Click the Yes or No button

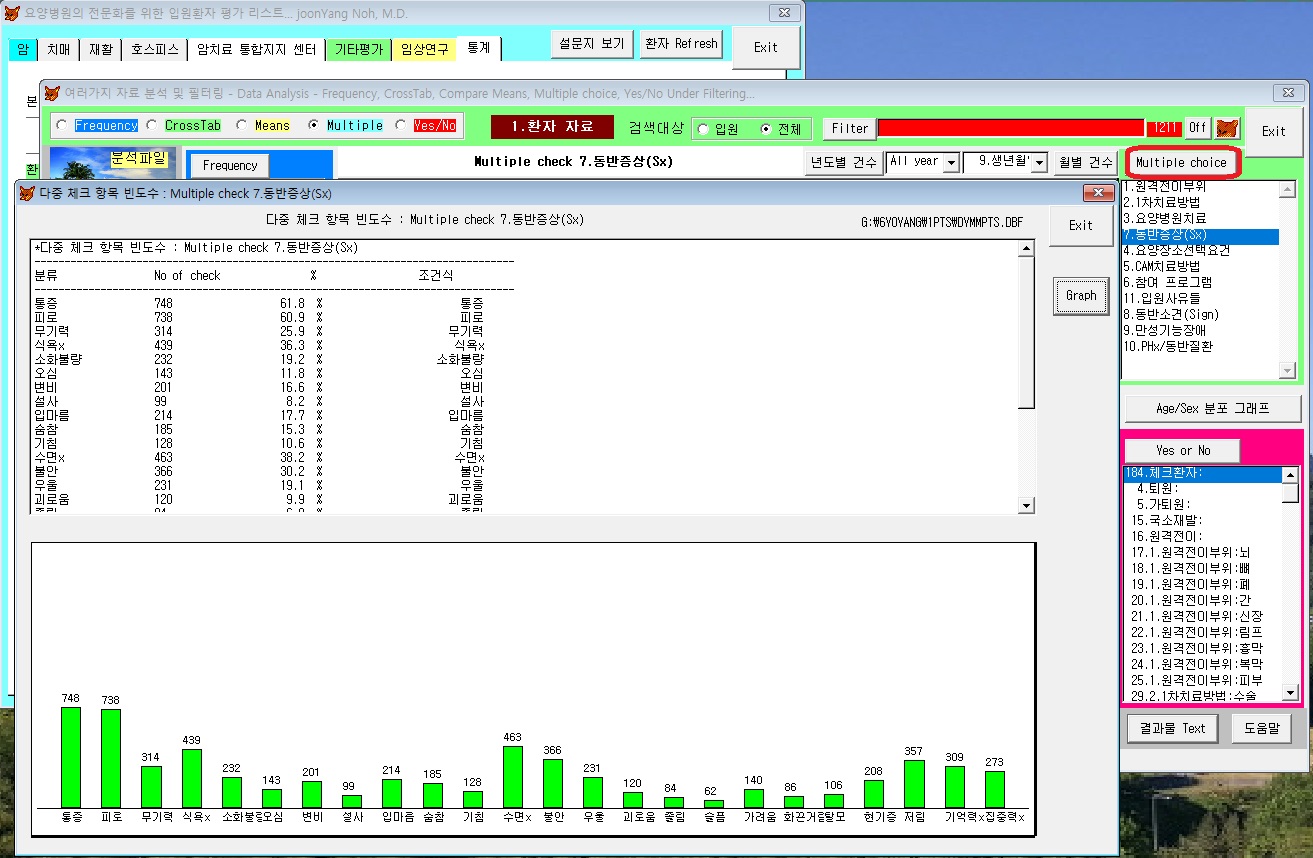(x=1183, y=450)
